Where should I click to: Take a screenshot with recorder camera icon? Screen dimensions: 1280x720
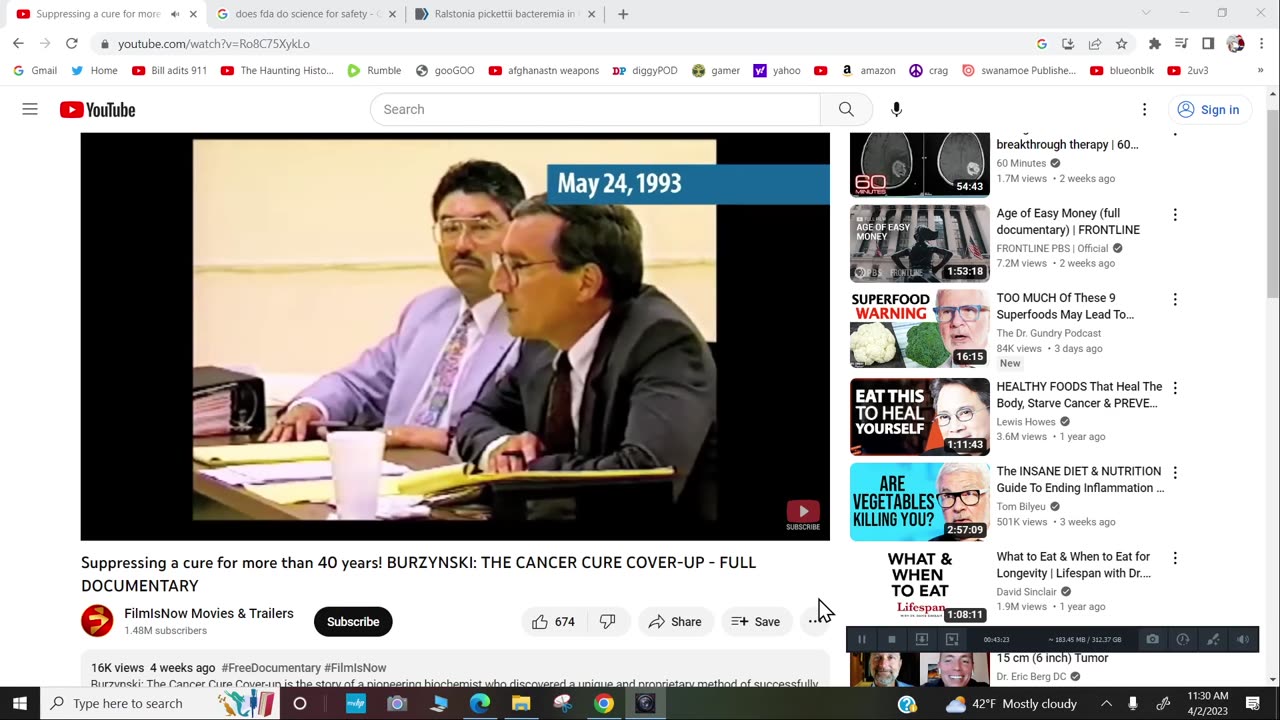coord(1153,639)
